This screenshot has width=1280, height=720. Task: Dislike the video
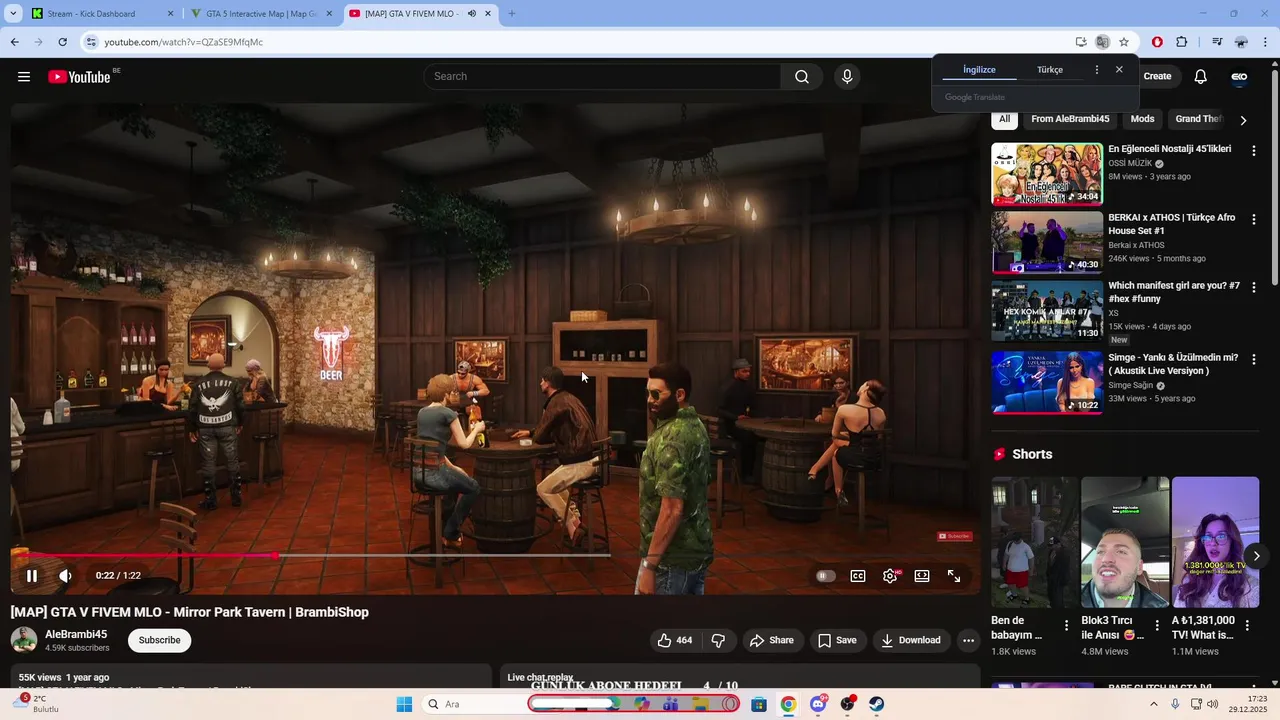[x=718, y=640]
